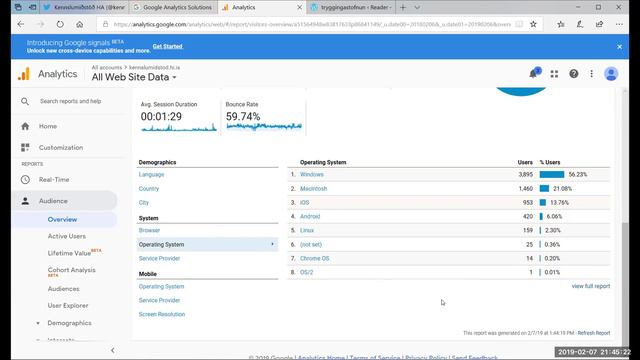Image resolution: width=640 pixels, height=360 pixels.
Task: Click the browser back arrow
Action: (21, 24)
